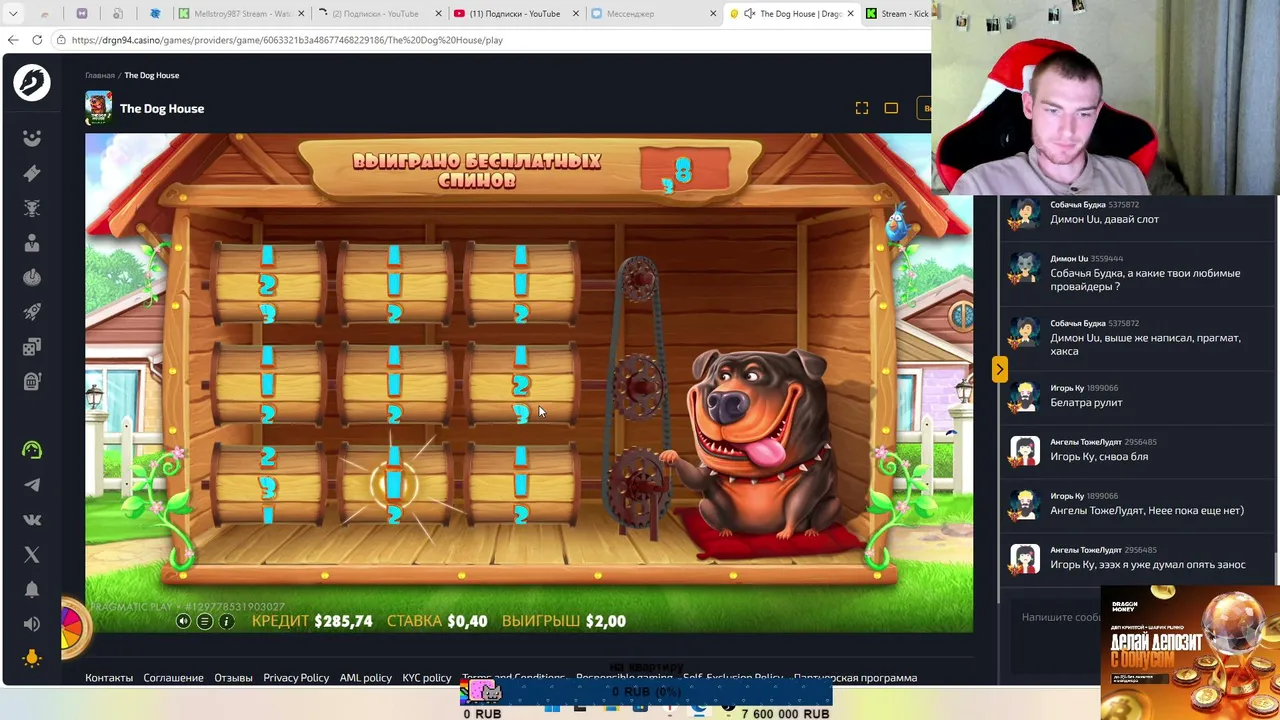The height and width of the screenshot is (720, 1280).
Task: Close The Dog House browser tab
Action: [850, 14]
